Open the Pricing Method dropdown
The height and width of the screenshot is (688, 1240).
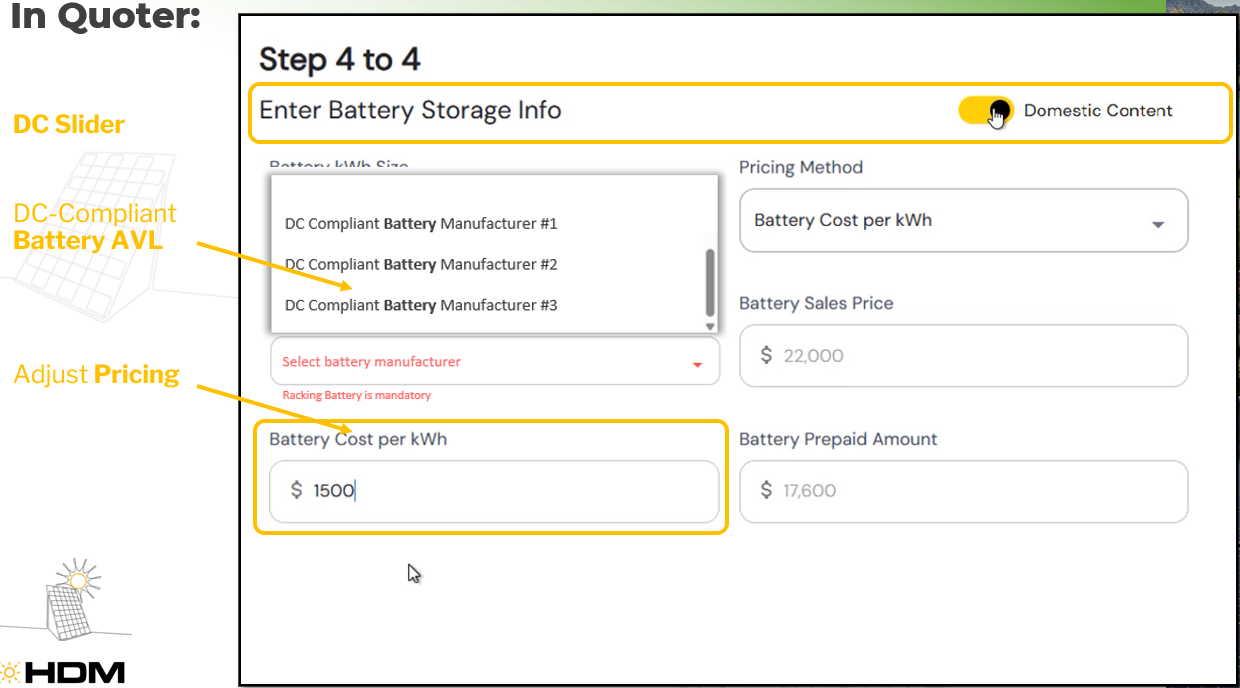[962, 221]
